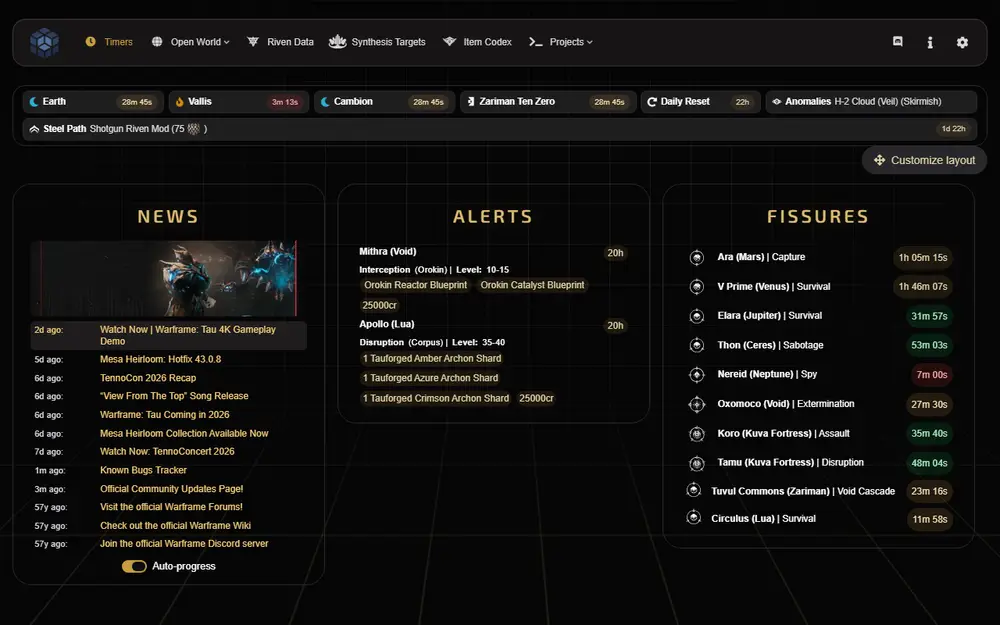This screenshot has width=1000, height=625.
Task: Click the 7m 00s Nereid timer badge
Action: click(x=932, y=374)
